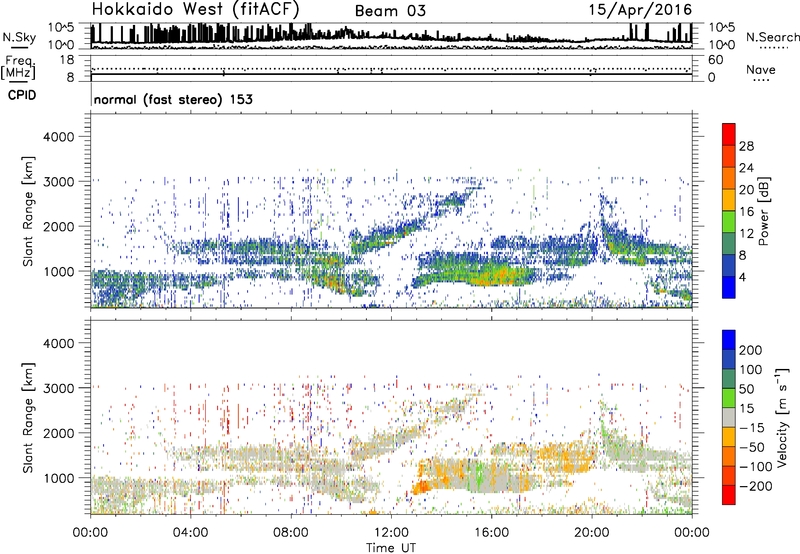800x554 pixels.
Task: Click the '28' label on Power colorbar
Action: (746, 146)
